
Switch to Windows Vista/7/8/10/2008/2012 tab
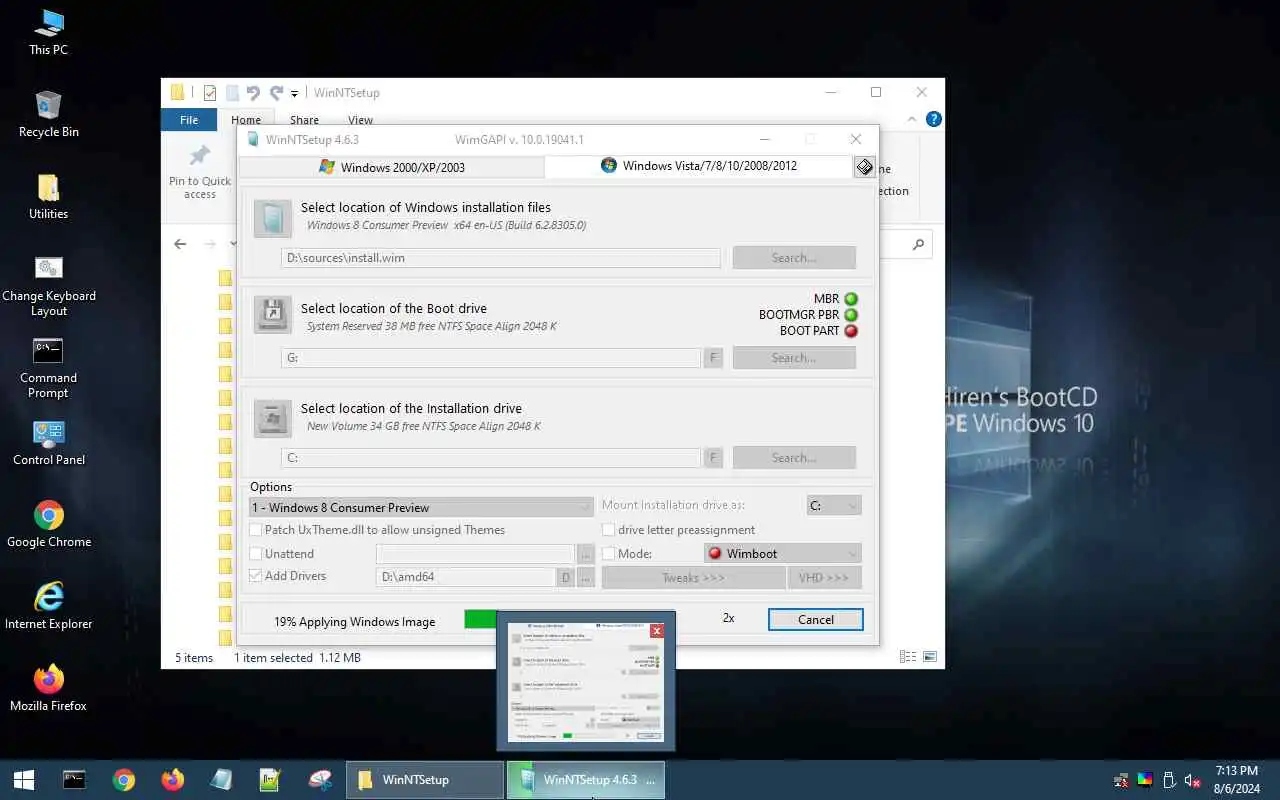(x=698, y=165)
